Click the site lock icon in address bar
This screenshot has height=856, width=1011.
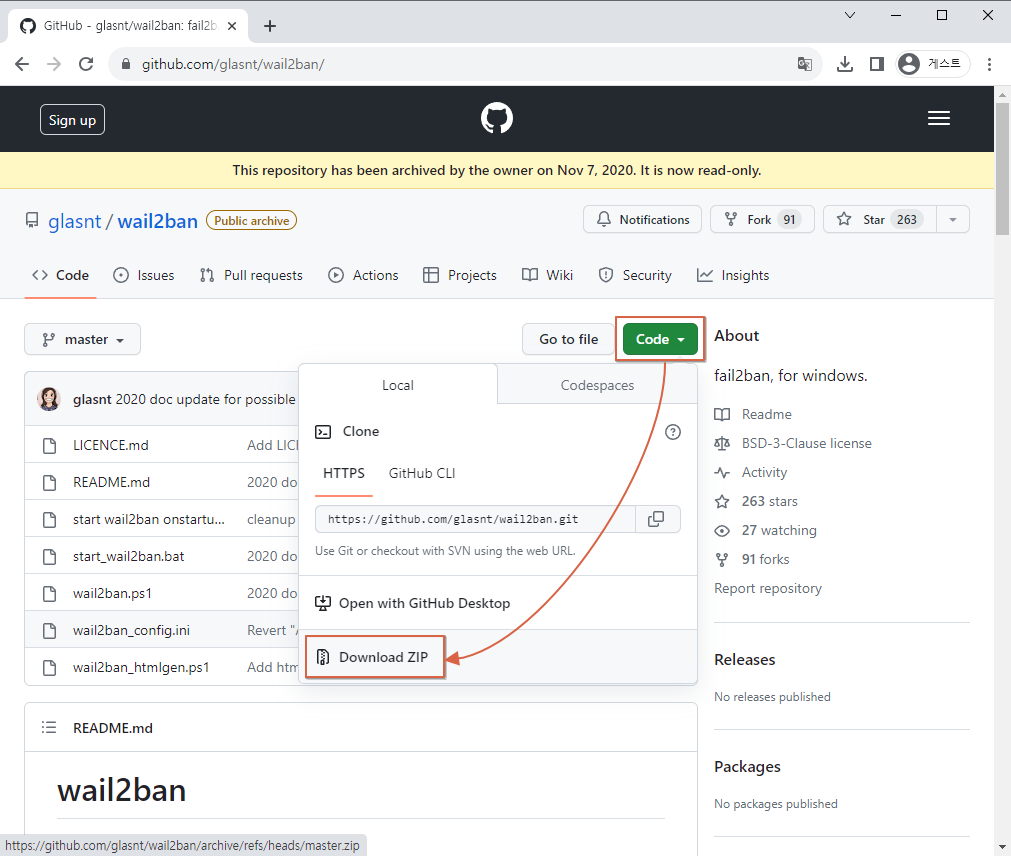(126, 64)
